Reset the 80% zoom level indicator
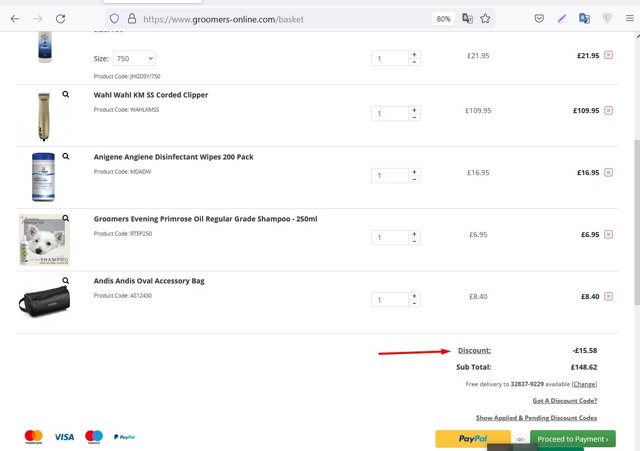 click(x=443, y=19)
